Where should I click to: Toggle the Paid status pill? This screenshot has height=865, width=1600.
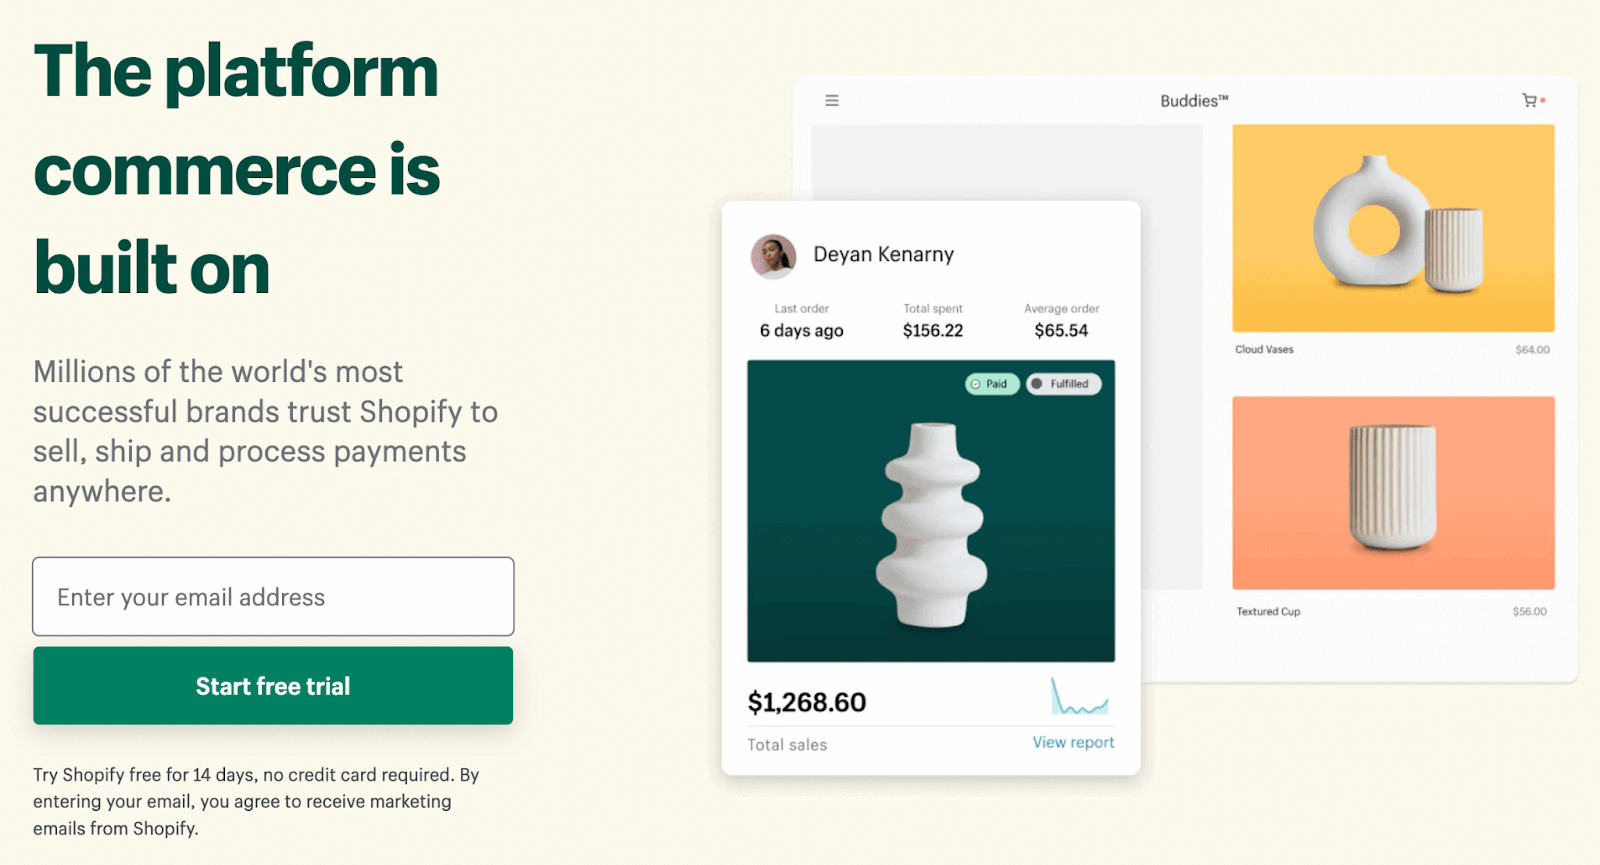(x=991, y=384)
